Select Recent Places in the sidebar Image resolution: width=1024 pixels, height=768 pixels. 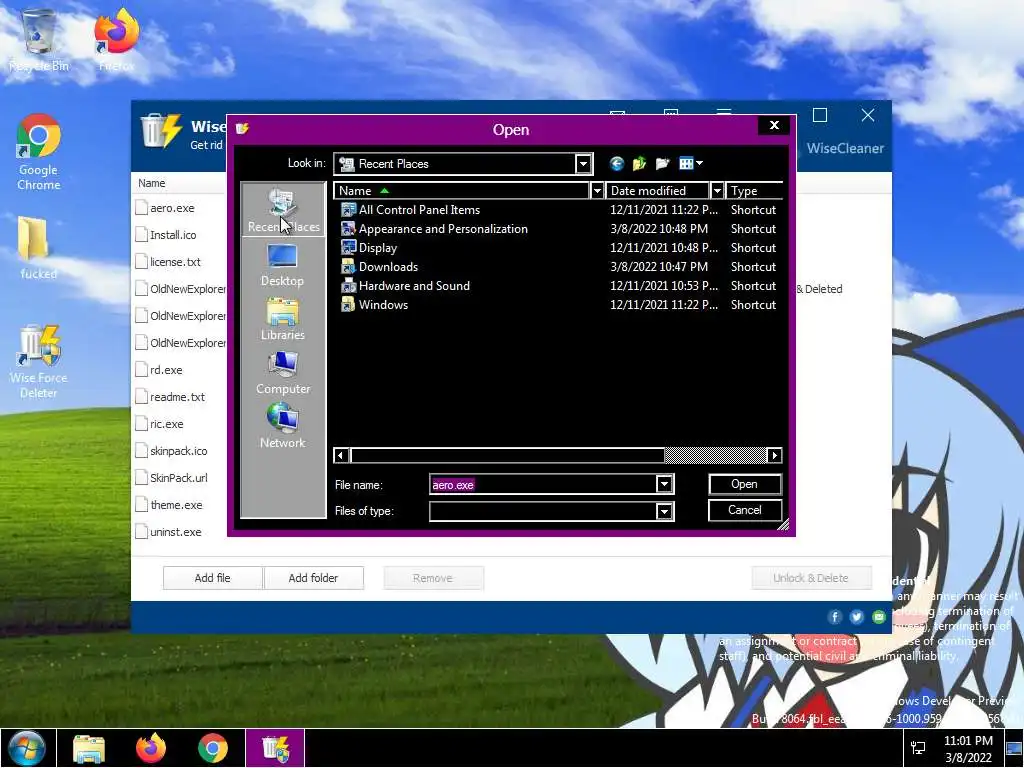pos(283,210)
